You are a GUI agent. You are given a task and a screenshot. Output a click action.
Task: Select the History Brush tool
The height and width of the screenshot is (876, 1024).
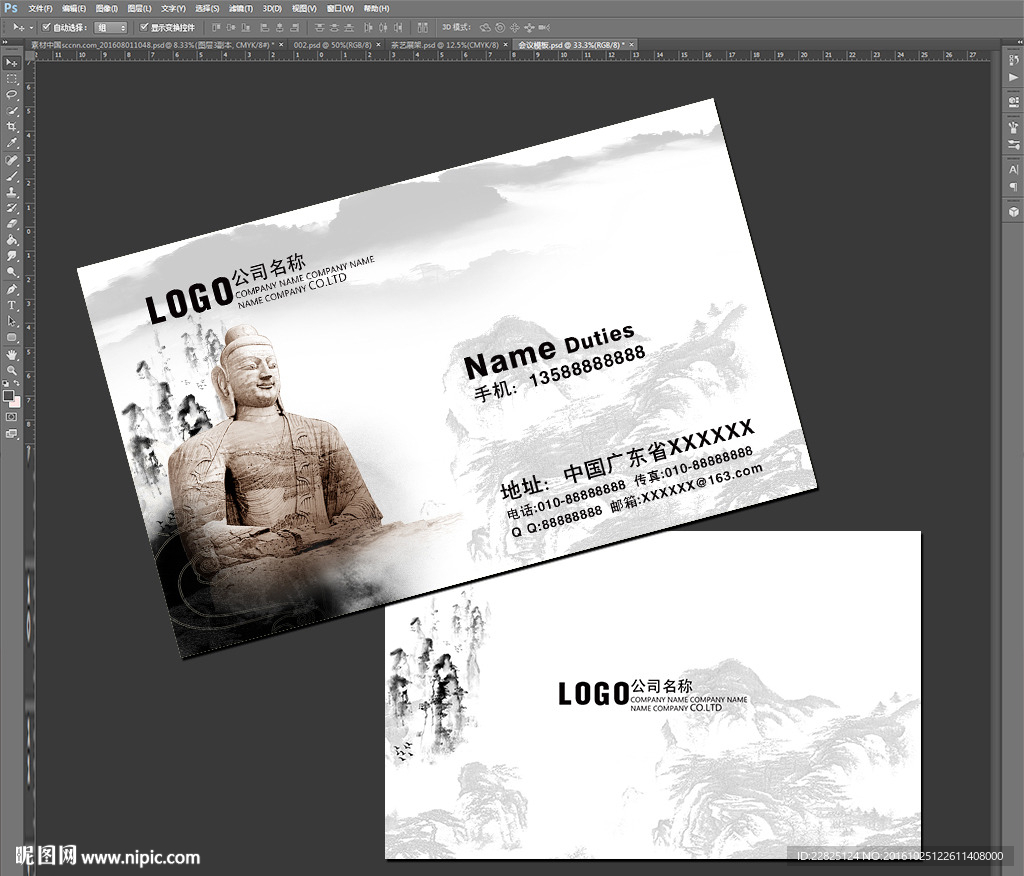point(12,208)
